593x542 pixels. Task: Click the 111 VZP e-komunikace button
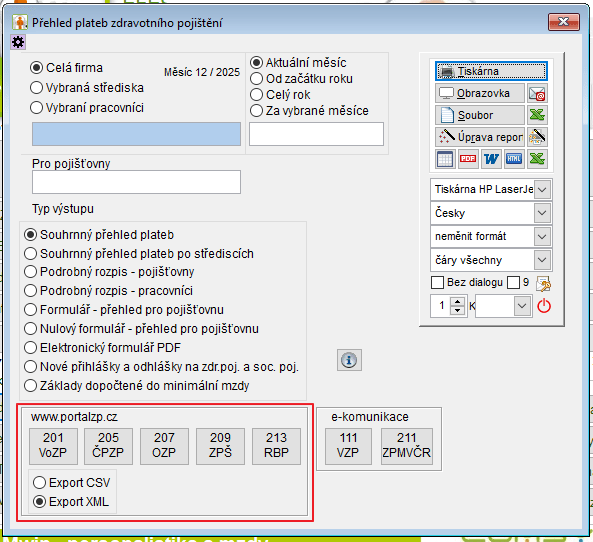pyautogui.click(x=348, y=446)
